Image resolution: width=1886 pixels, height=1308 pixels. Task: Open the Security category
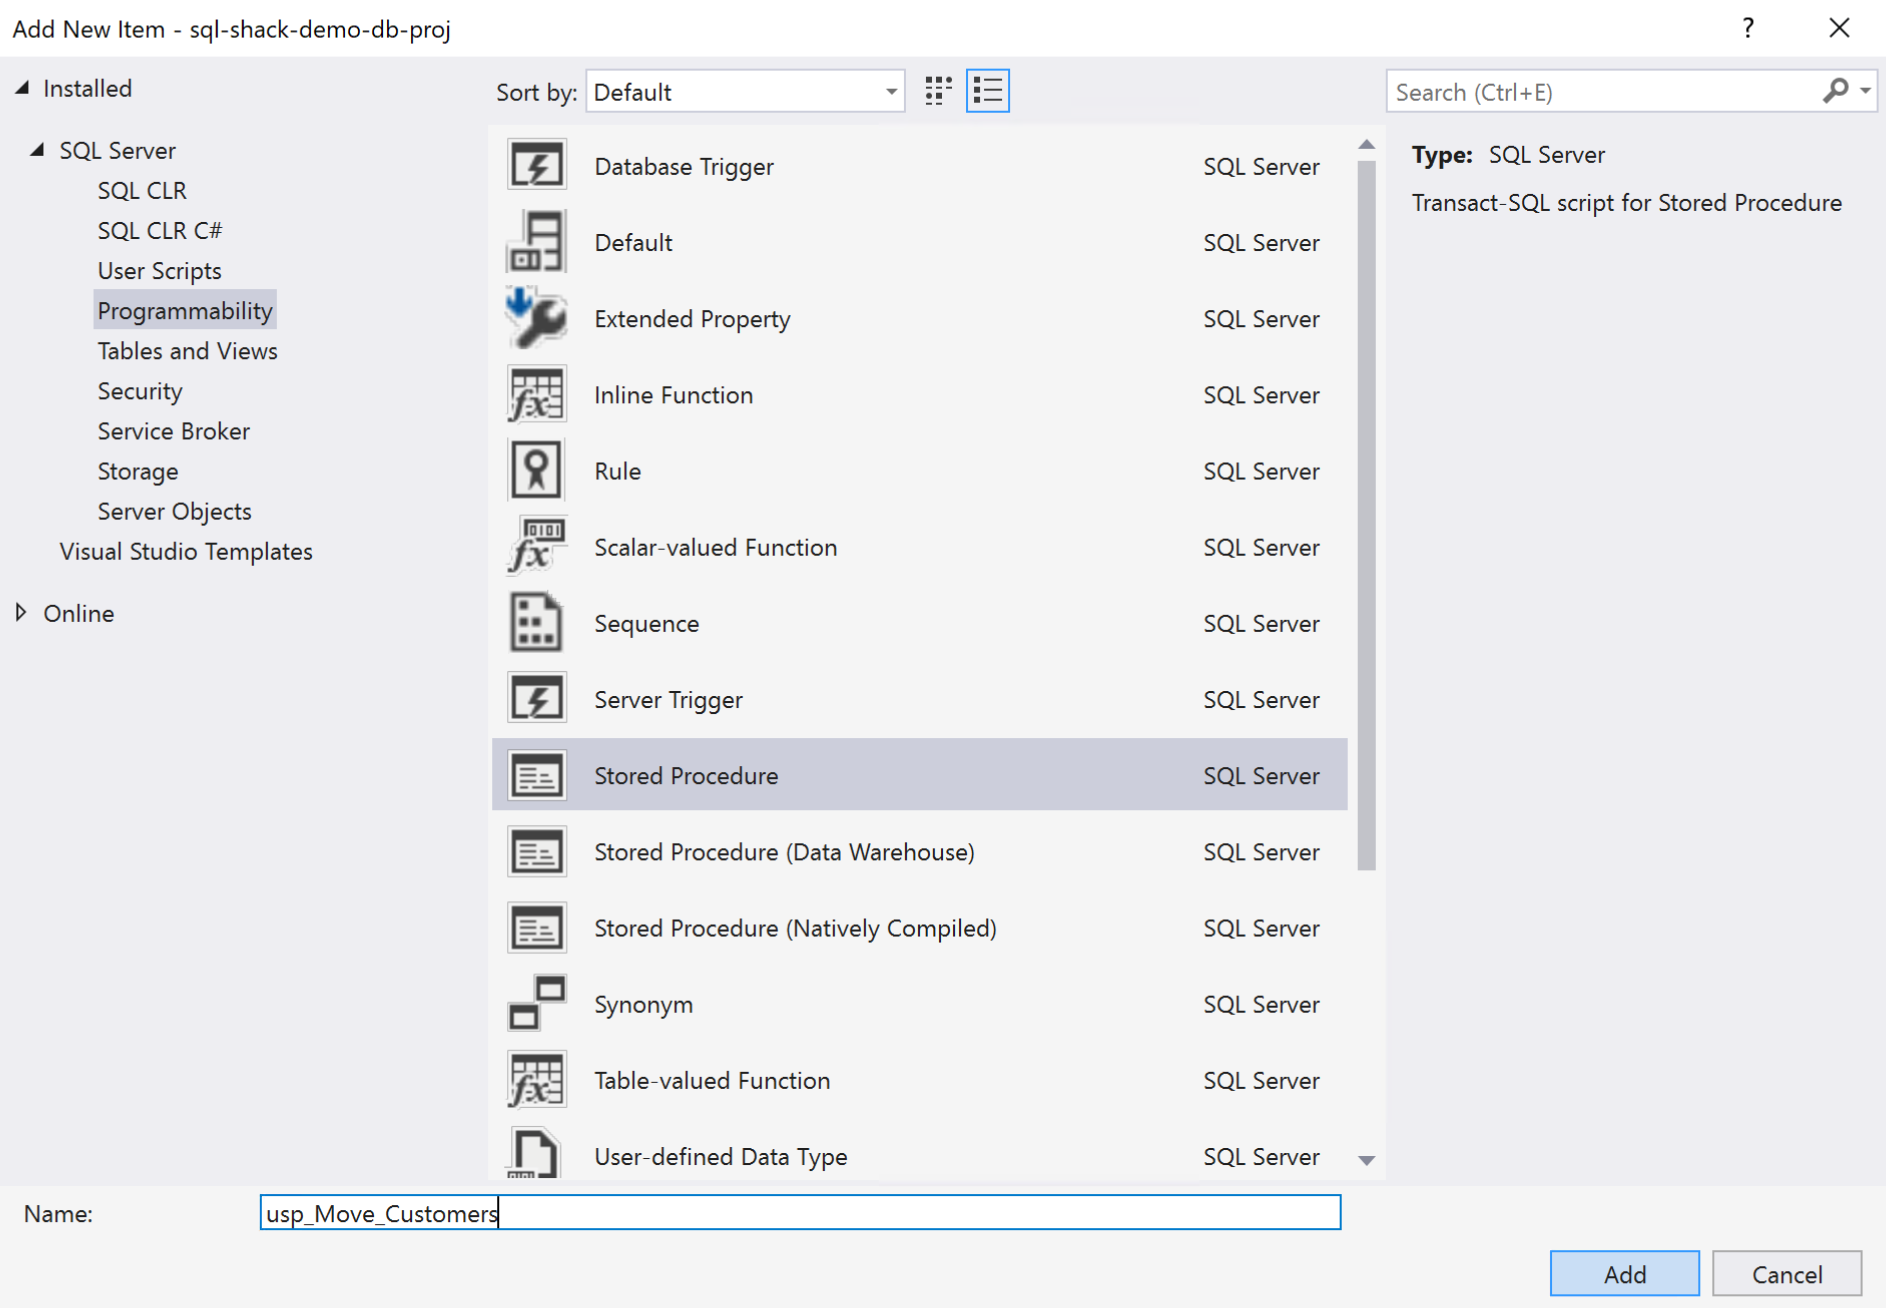click(x=140, y=391)
